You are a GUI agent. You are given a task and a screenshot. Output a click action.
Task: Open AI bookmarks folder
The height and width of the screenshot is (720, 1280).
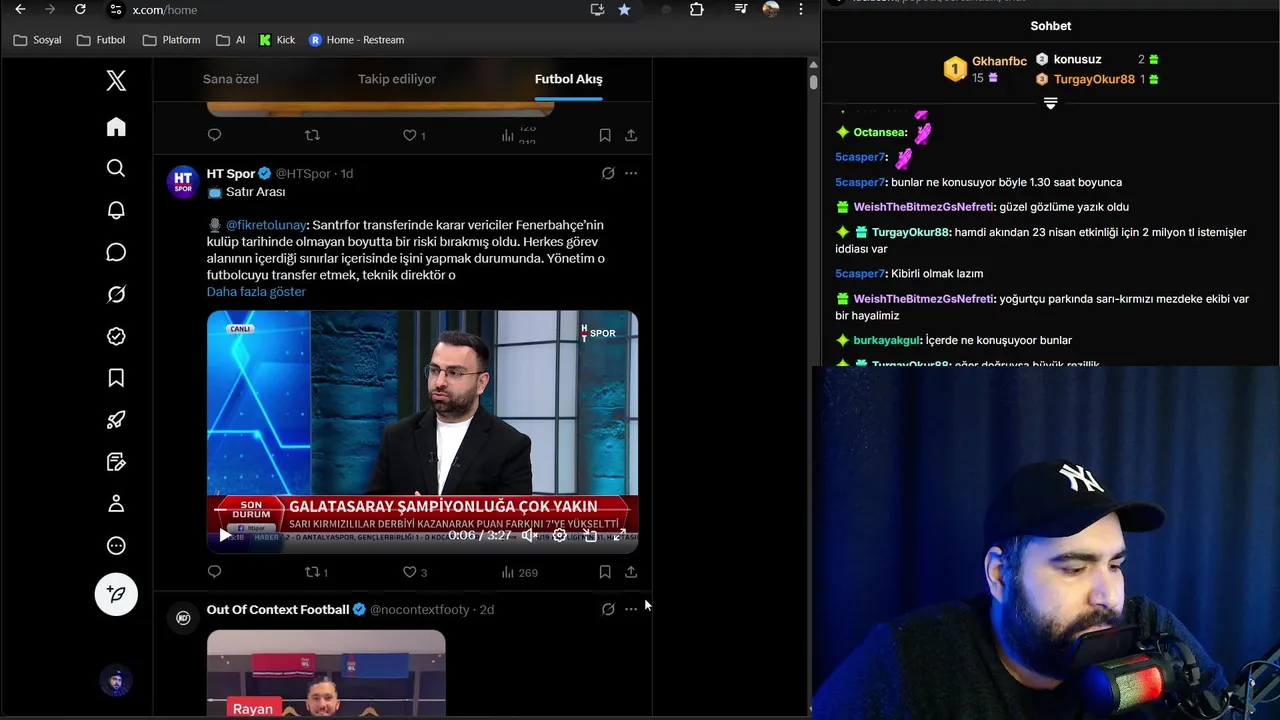coord(231,40)
